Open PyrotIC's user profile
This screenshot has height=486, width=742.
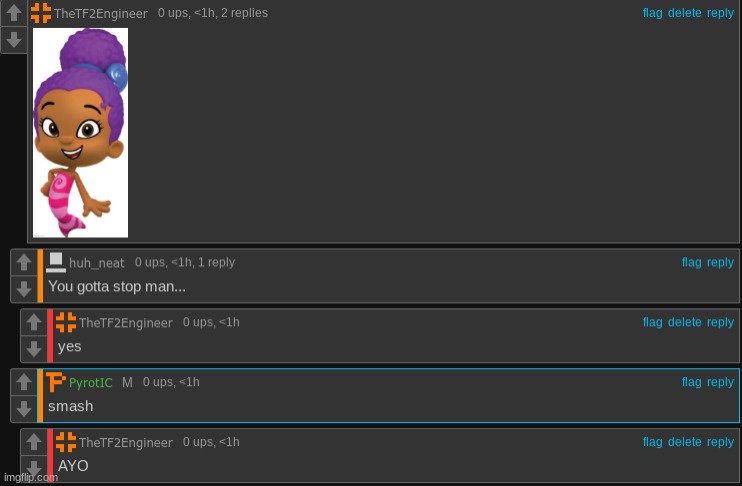(91, 382)
